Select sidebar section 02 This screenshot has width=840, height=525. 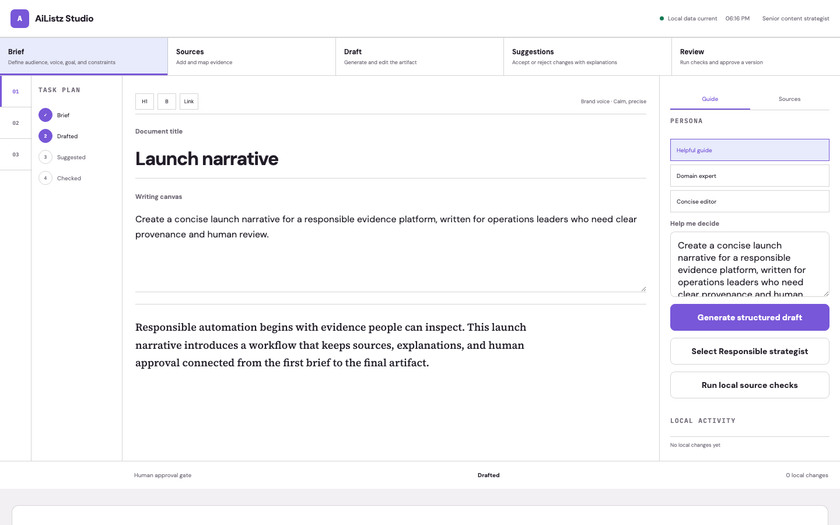coord(16,123)
